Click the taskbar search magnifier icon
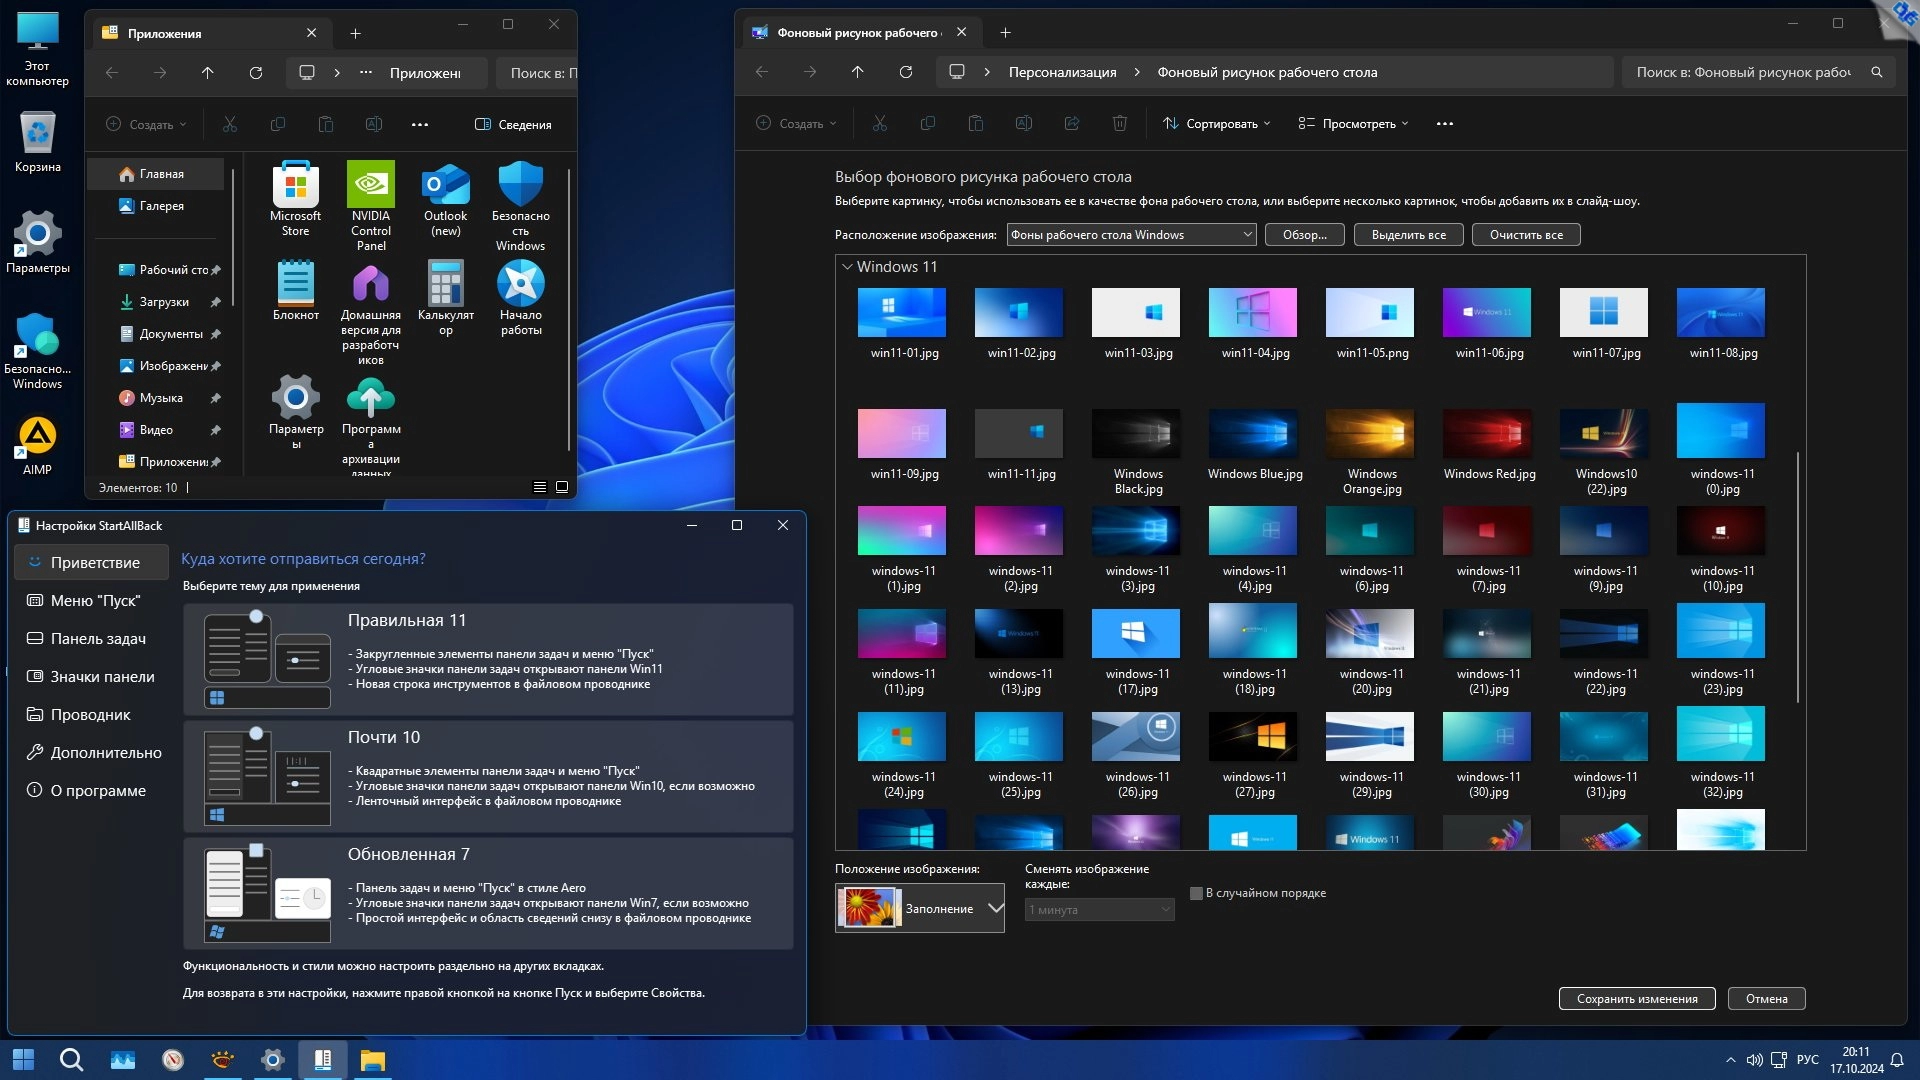Viewport: 1920px width, 1080px height. [x=71, y=1060]
